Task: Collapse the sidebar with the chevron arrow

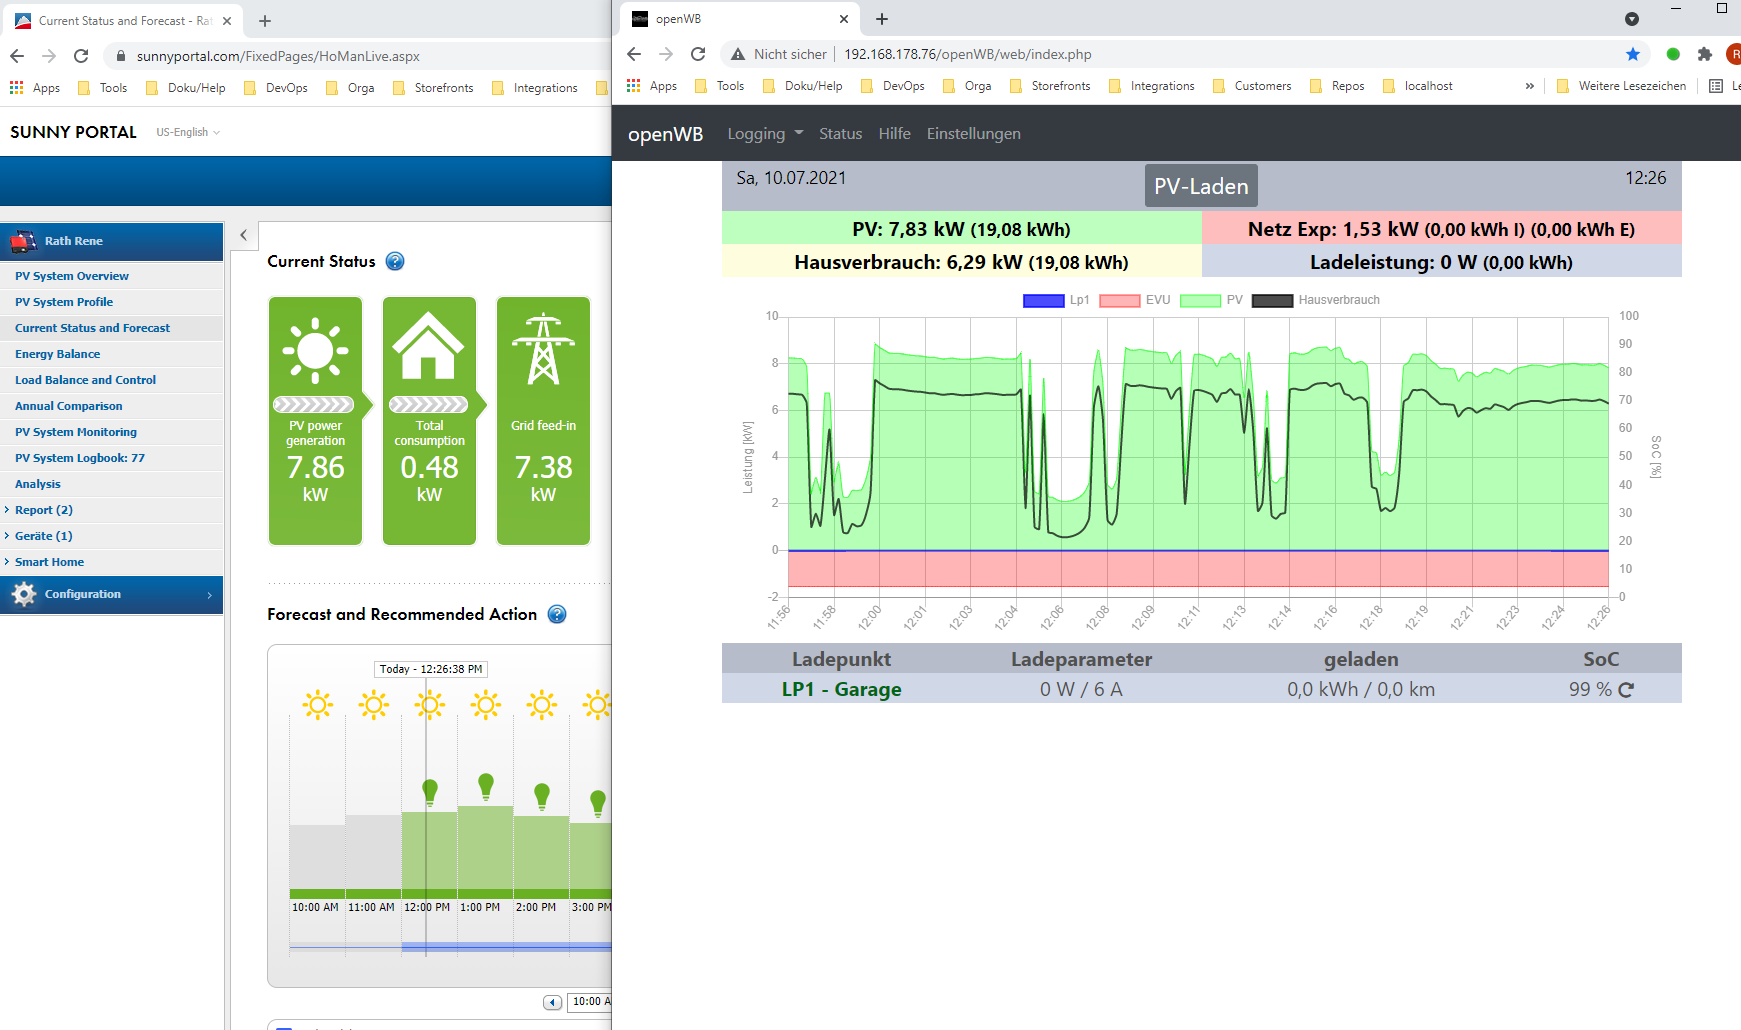Action: point(243,236)
